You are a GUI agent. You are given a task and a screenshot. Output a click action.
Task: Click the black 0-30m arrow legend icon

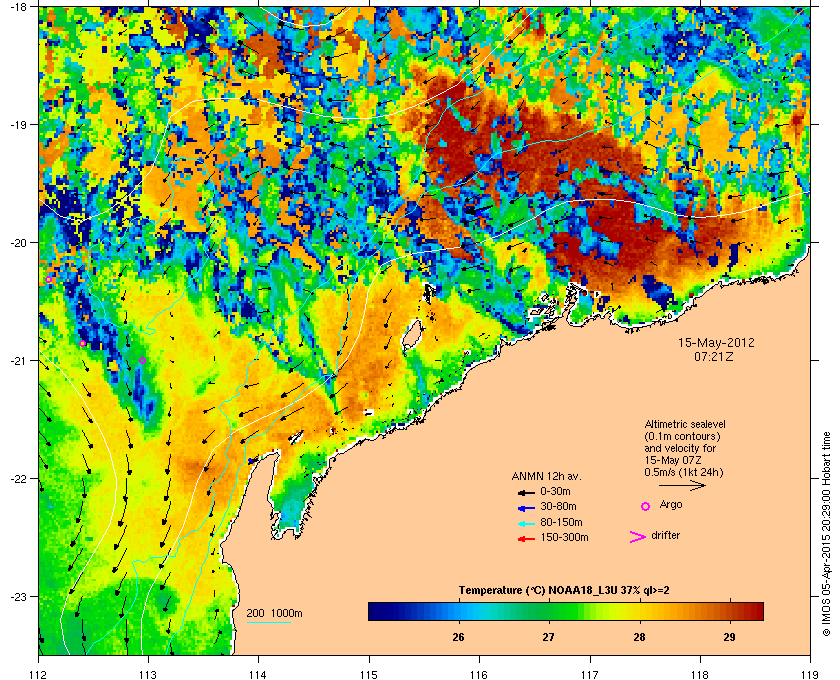coord(526,492)
